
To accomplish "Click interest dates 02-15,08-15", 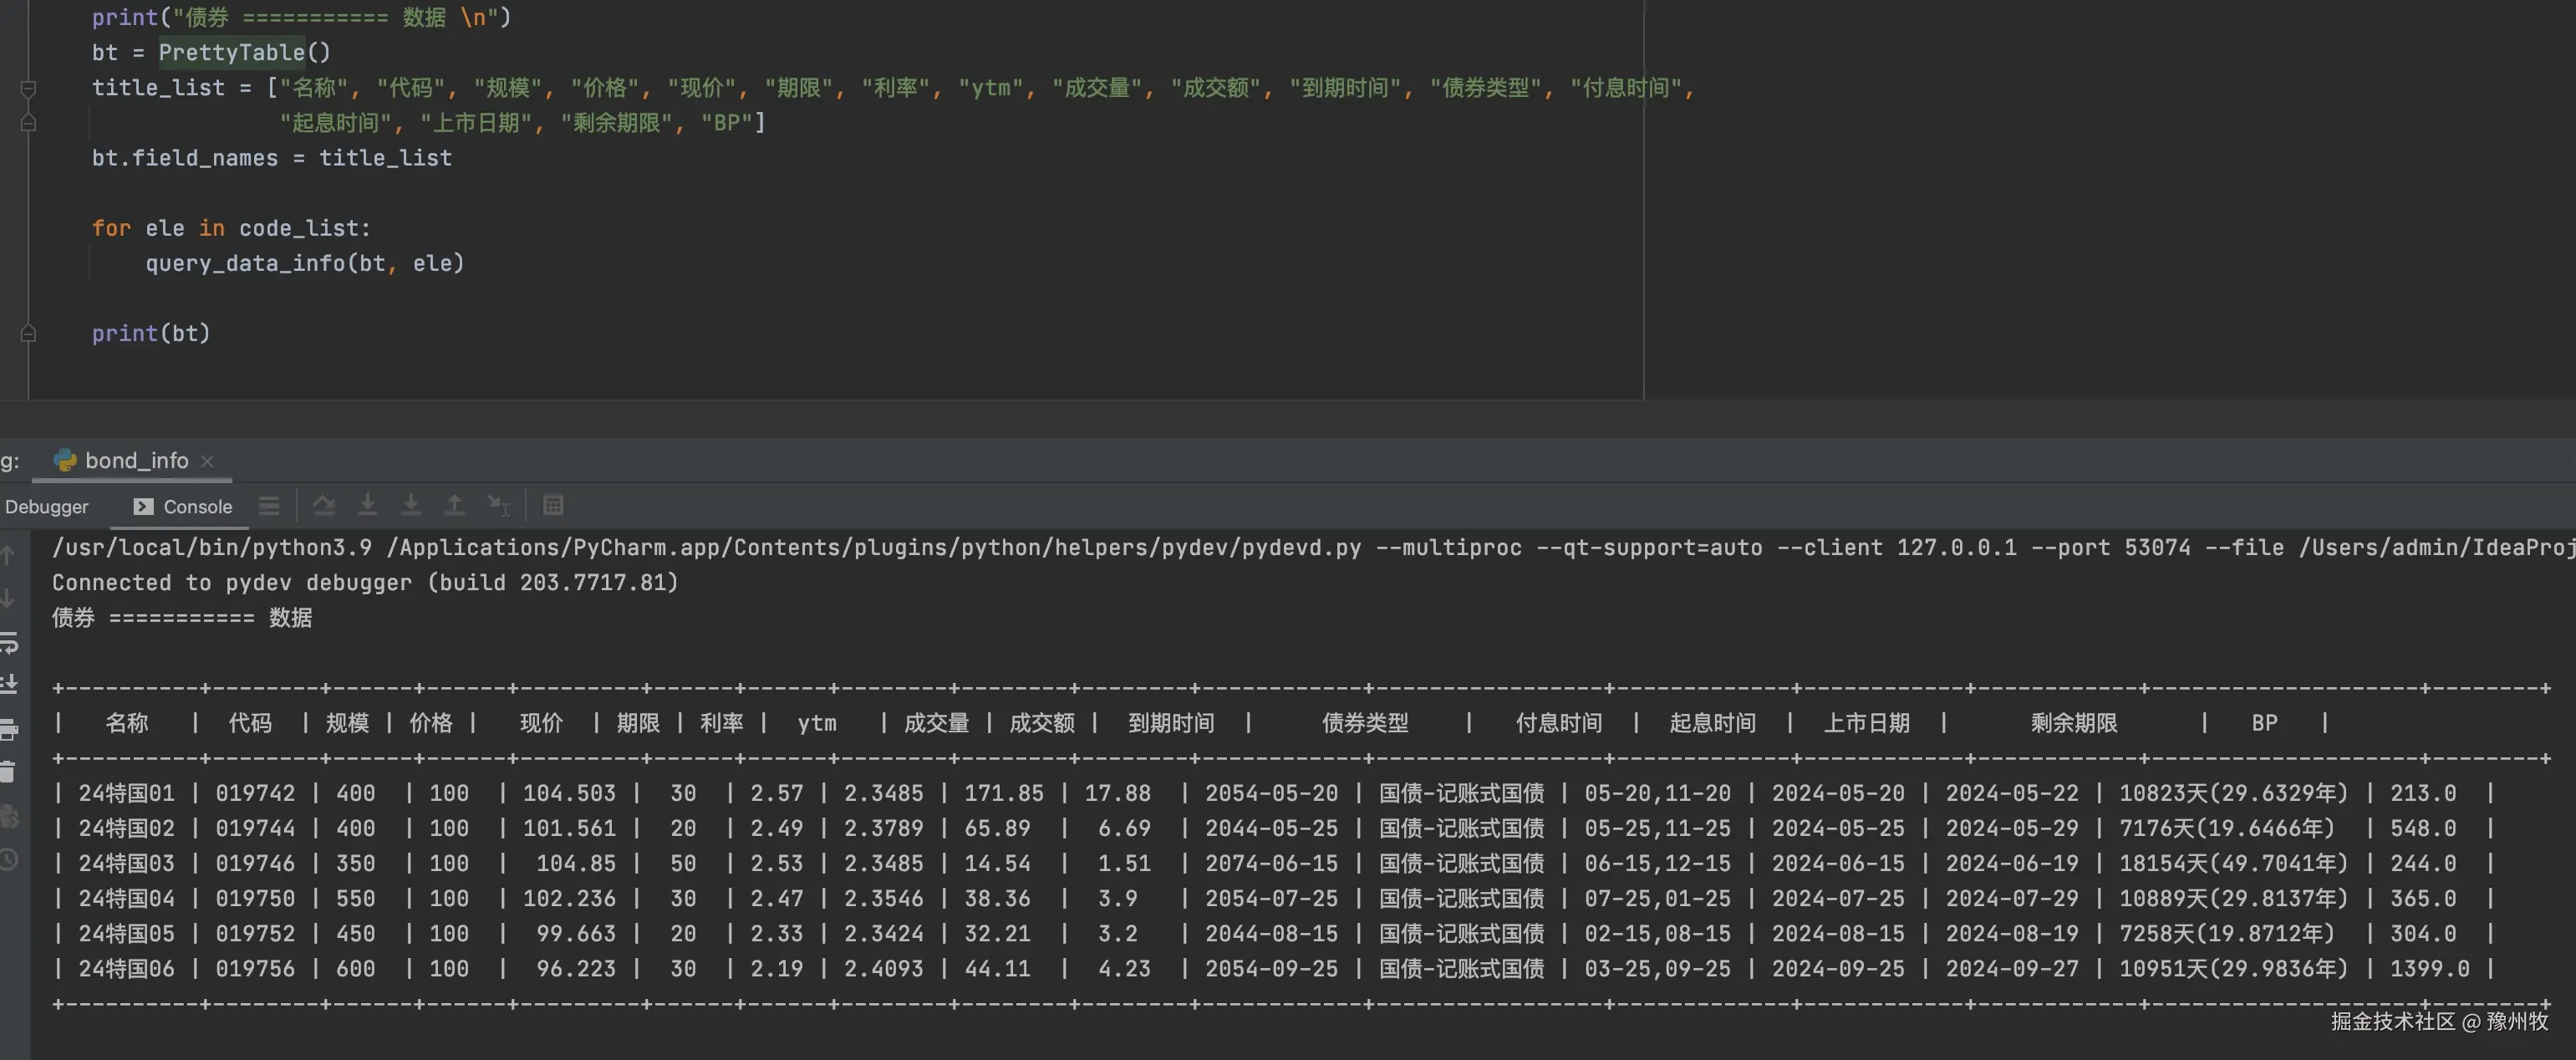I will tap(1657, 933).
